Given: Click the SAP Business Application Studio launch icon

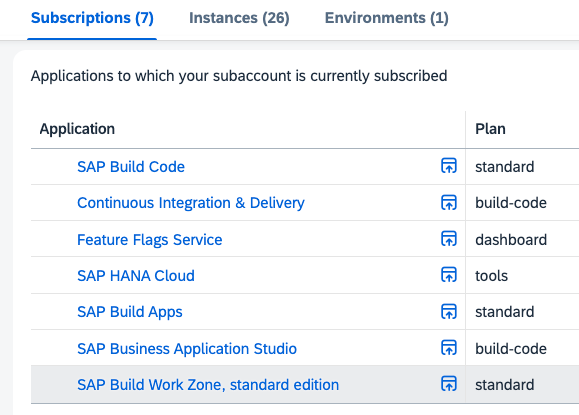Looking at the screenshot, I should coord(449,347).
